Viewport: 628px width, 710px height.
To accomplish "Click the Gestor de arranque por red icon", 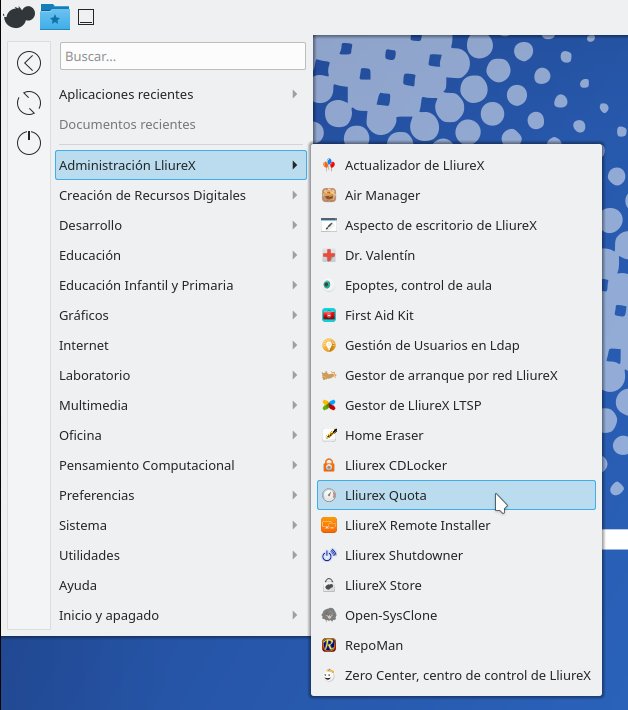I will point(329,375).
